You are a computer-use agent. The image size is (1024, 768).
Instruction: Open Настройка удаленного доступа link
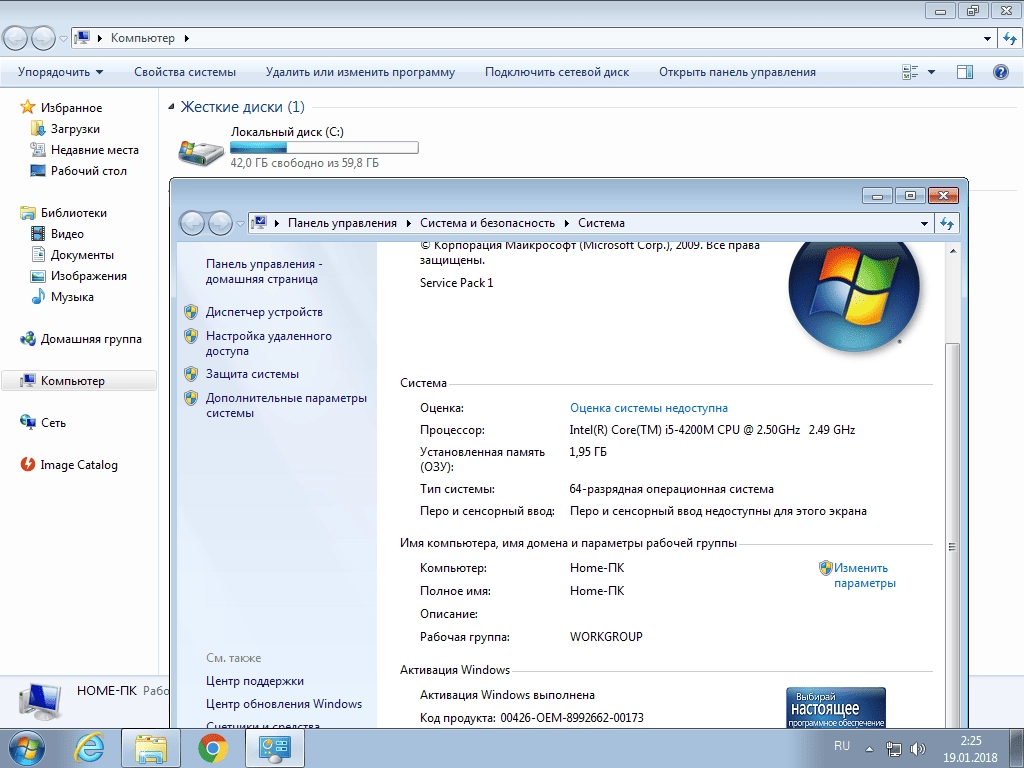click(x=268, y=343)
